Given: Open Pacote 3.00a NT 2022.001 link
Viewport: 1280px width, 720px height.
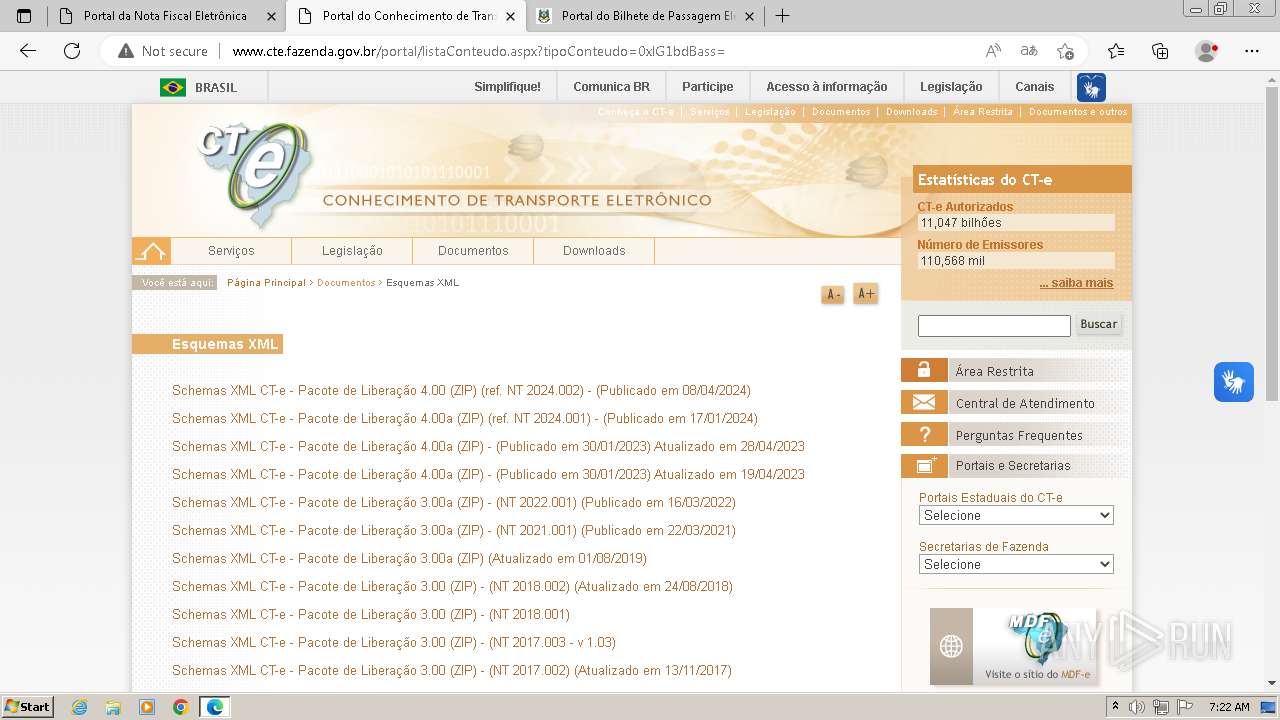Looking at the screenshot, I should 454,503.
